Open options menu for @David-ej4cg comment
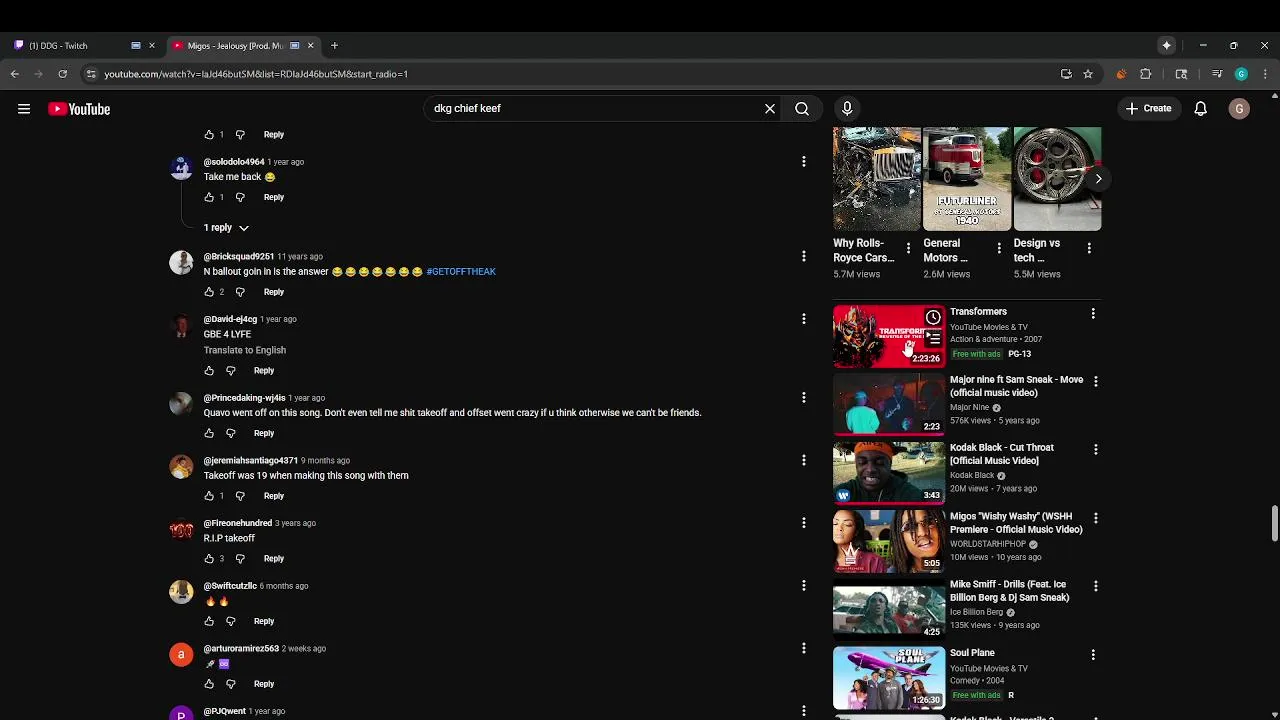Viewport: 1280px width, 720px height. click(x=803, y=319)
